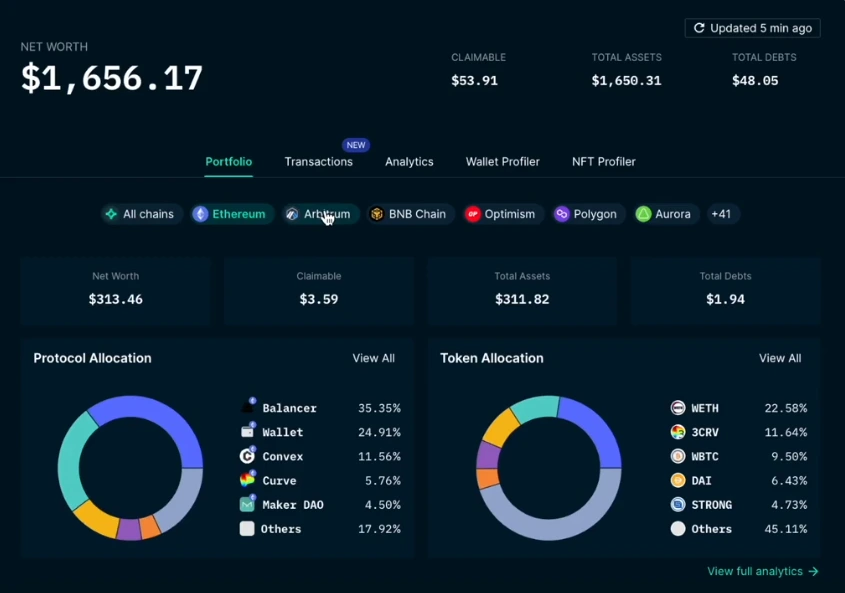The image size is (845, 593).
Task: Select the Ethereum chain filter icon
Action: click(200, 213)
